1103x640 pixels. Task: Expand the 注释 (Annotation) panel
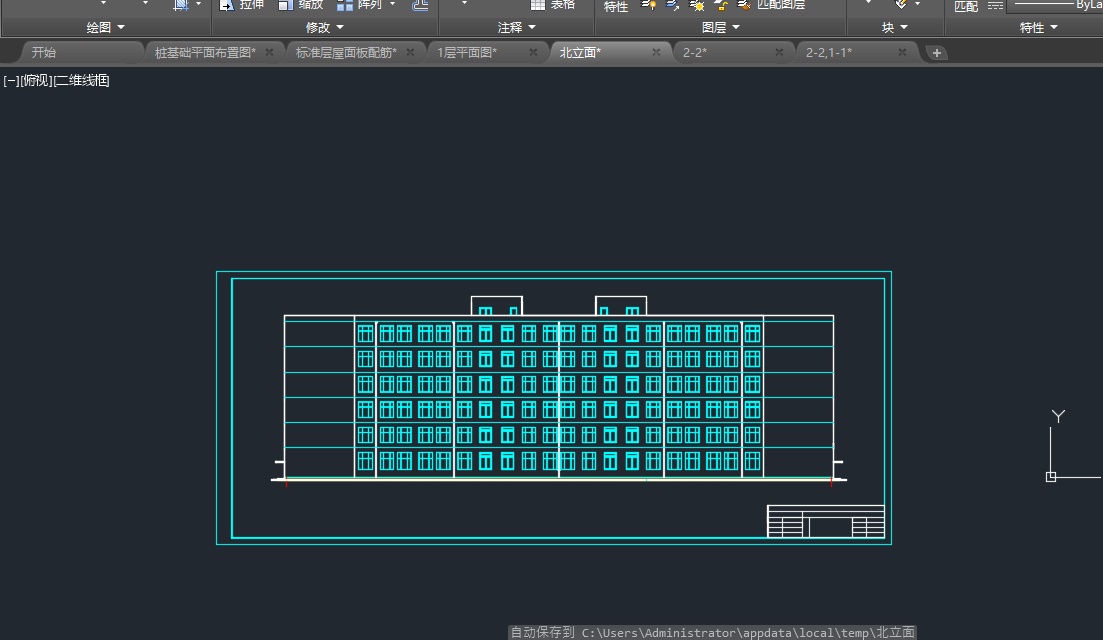(517, 28)
